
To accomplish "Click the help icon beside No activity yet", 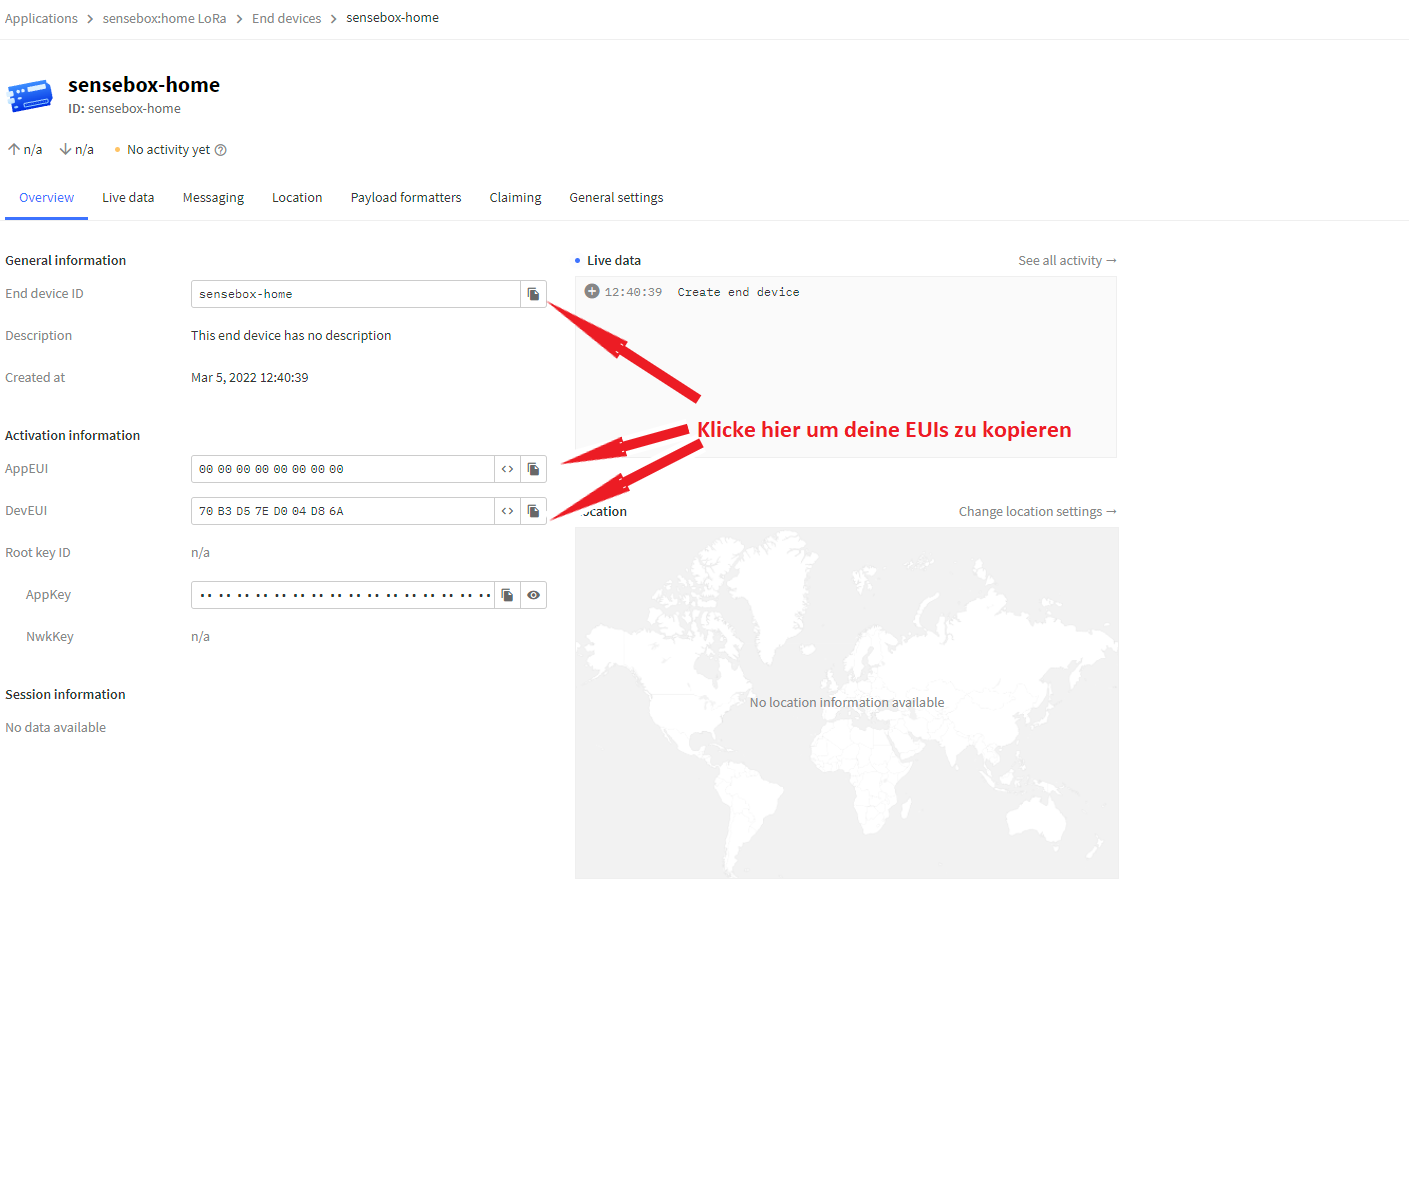I will pyautogui.click(x=221, y=150).
